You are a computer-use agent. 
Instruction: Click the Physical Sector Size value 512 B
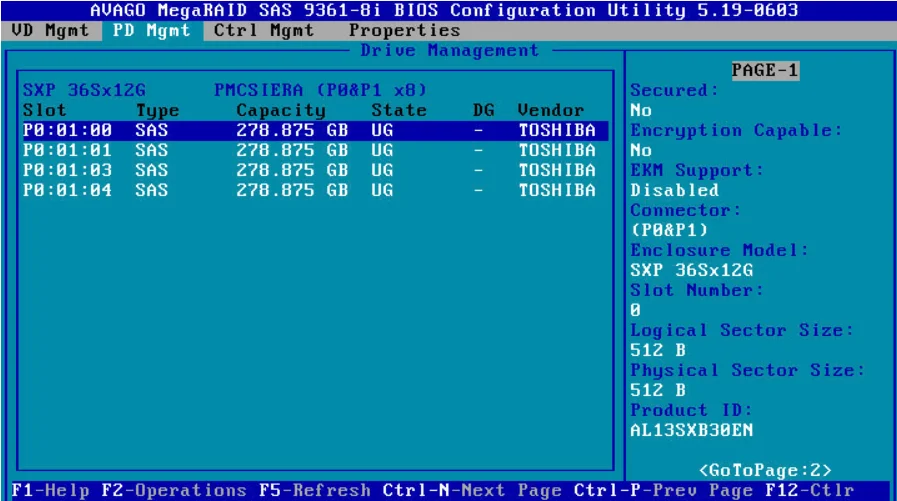point(658,390)
